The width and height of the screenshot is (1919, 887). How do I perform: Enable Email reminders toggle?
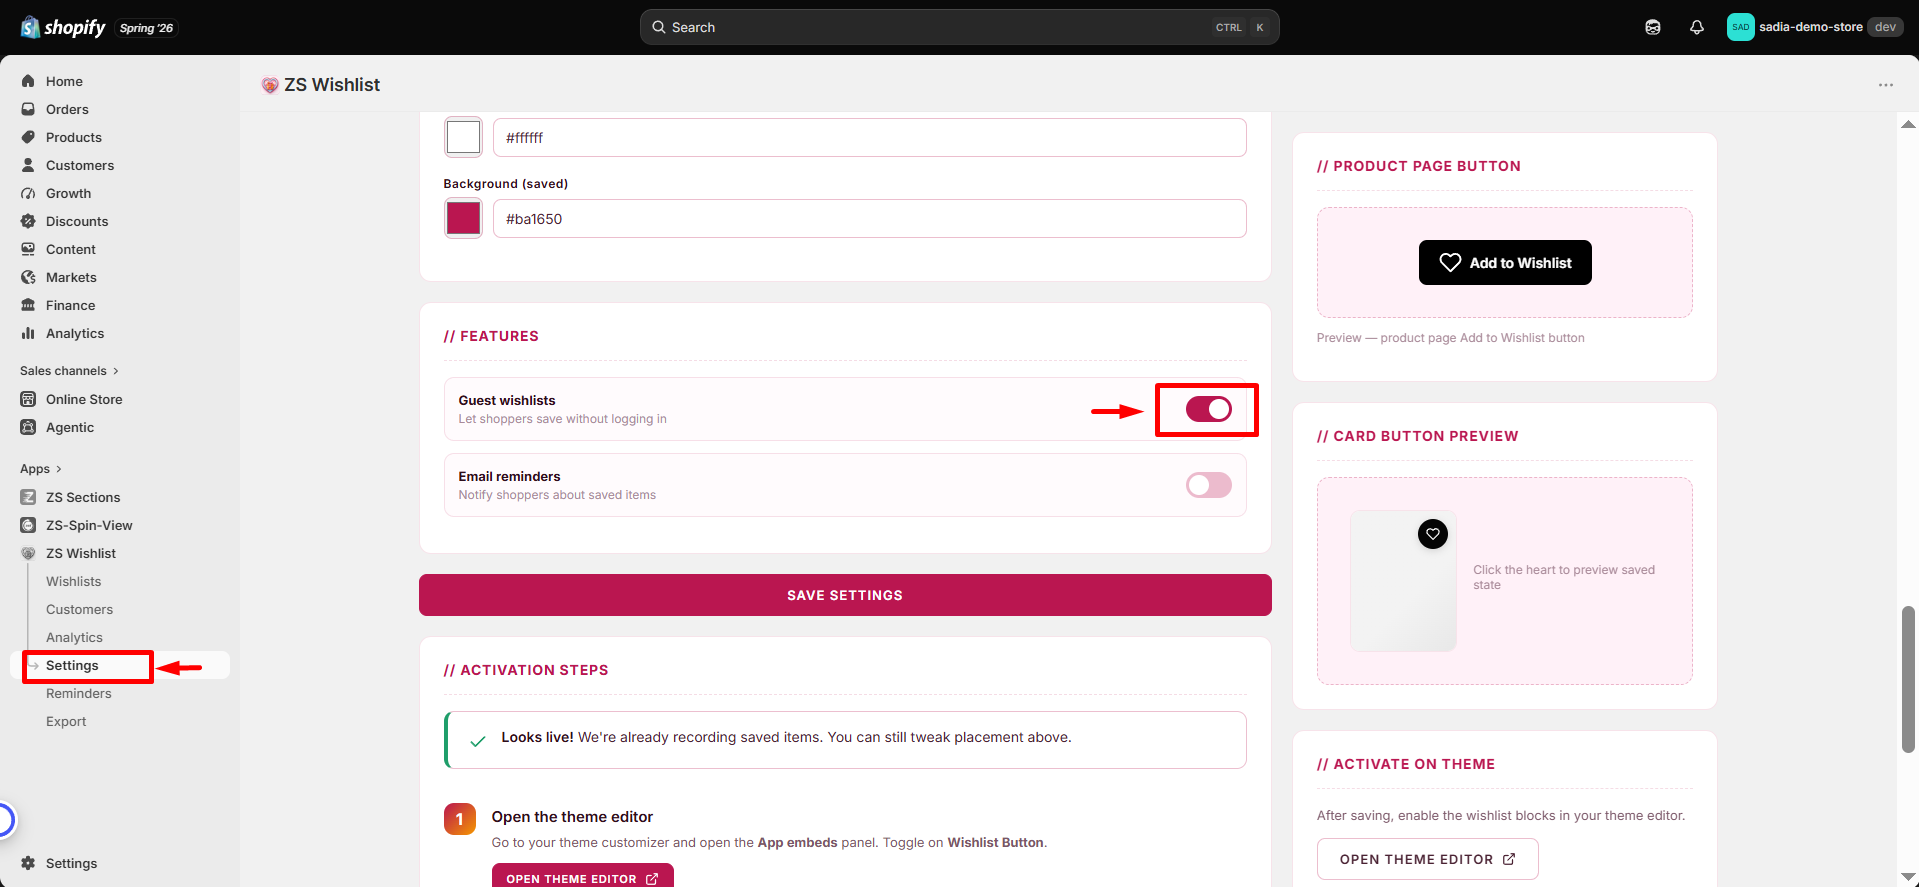click(x=1208, y=485)
